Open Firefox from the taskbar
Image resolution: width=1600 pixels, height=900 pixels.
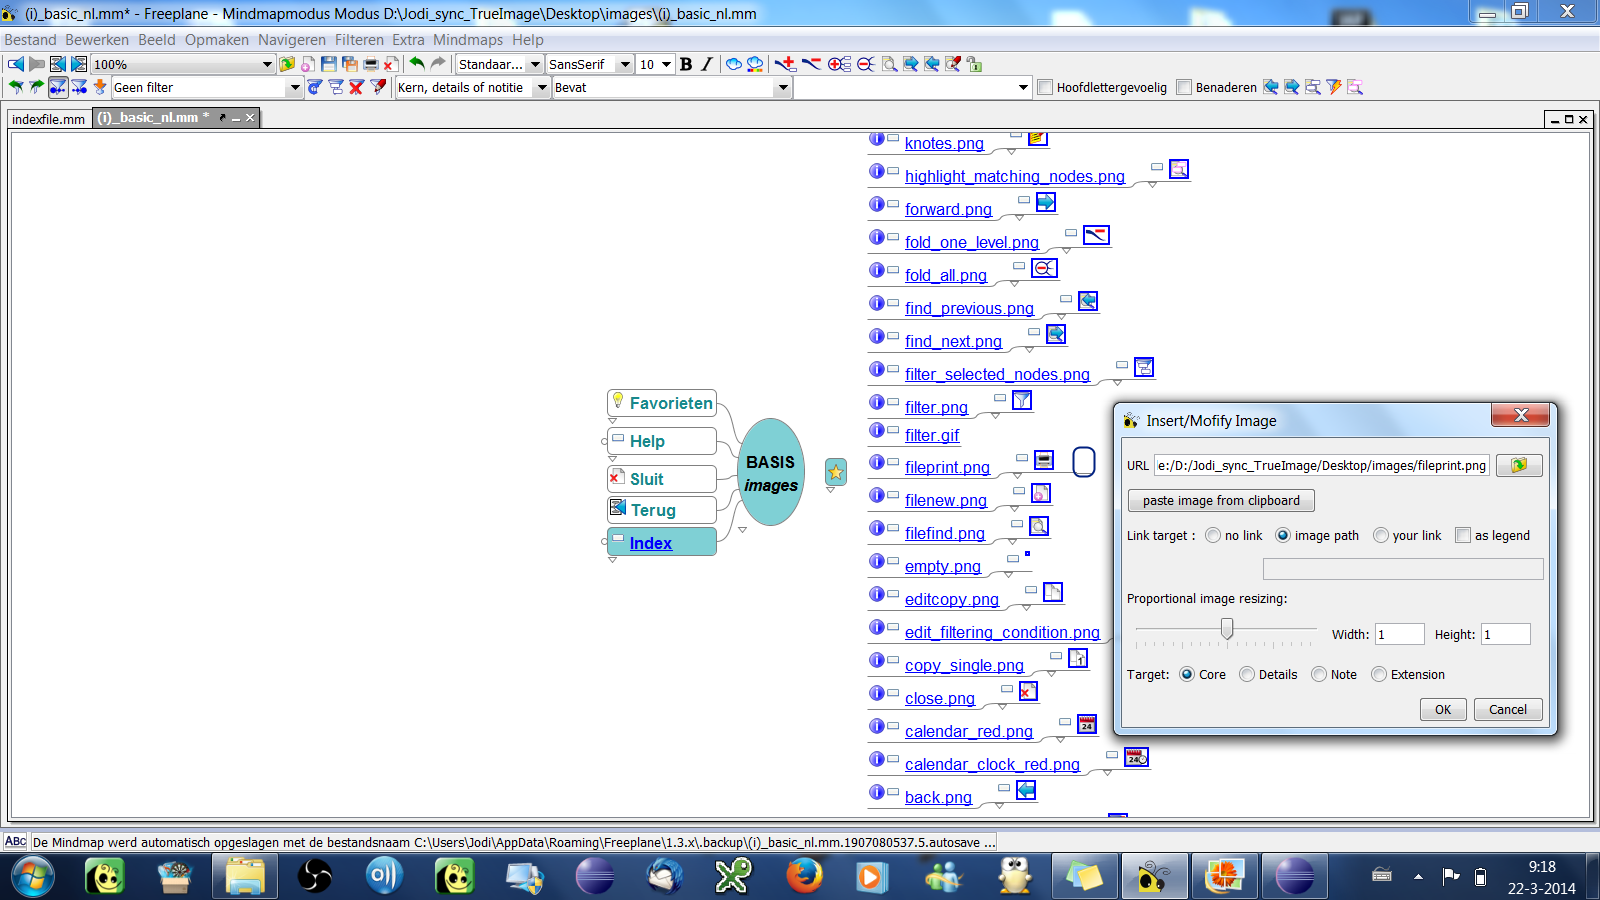point(805,876)
